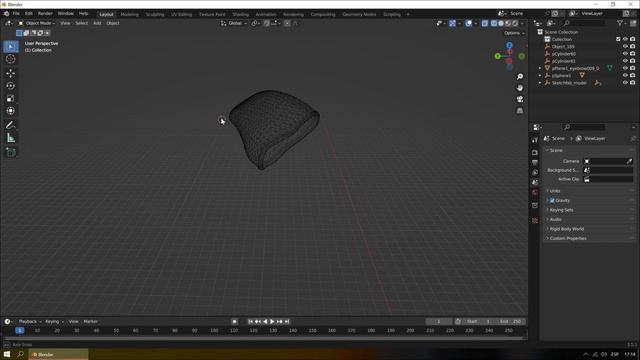This screenshot has width=640, height=360.
Task: Open the Scene properties tab icon
Action: [535, 182]
